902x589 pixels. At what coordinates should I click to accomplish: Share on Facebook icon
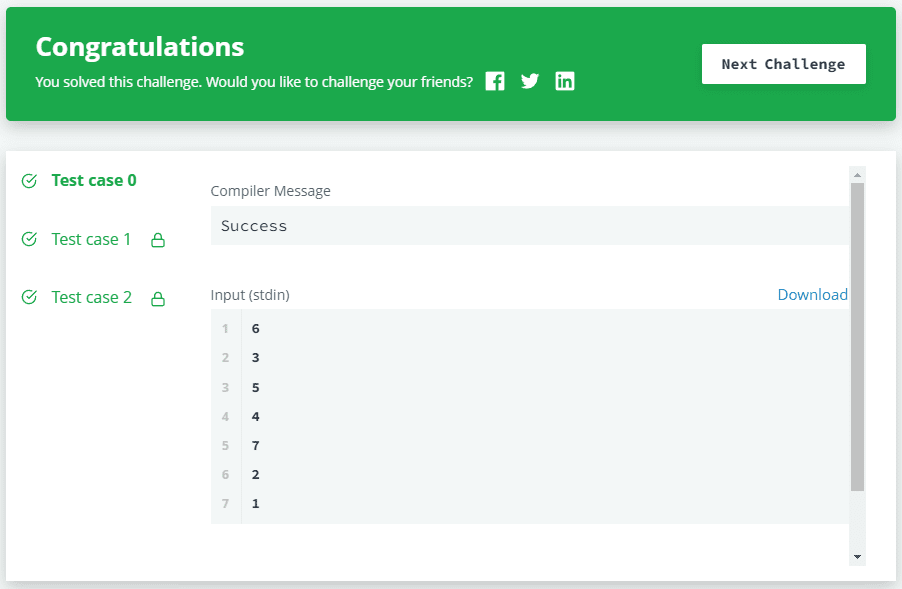point(495,82)
